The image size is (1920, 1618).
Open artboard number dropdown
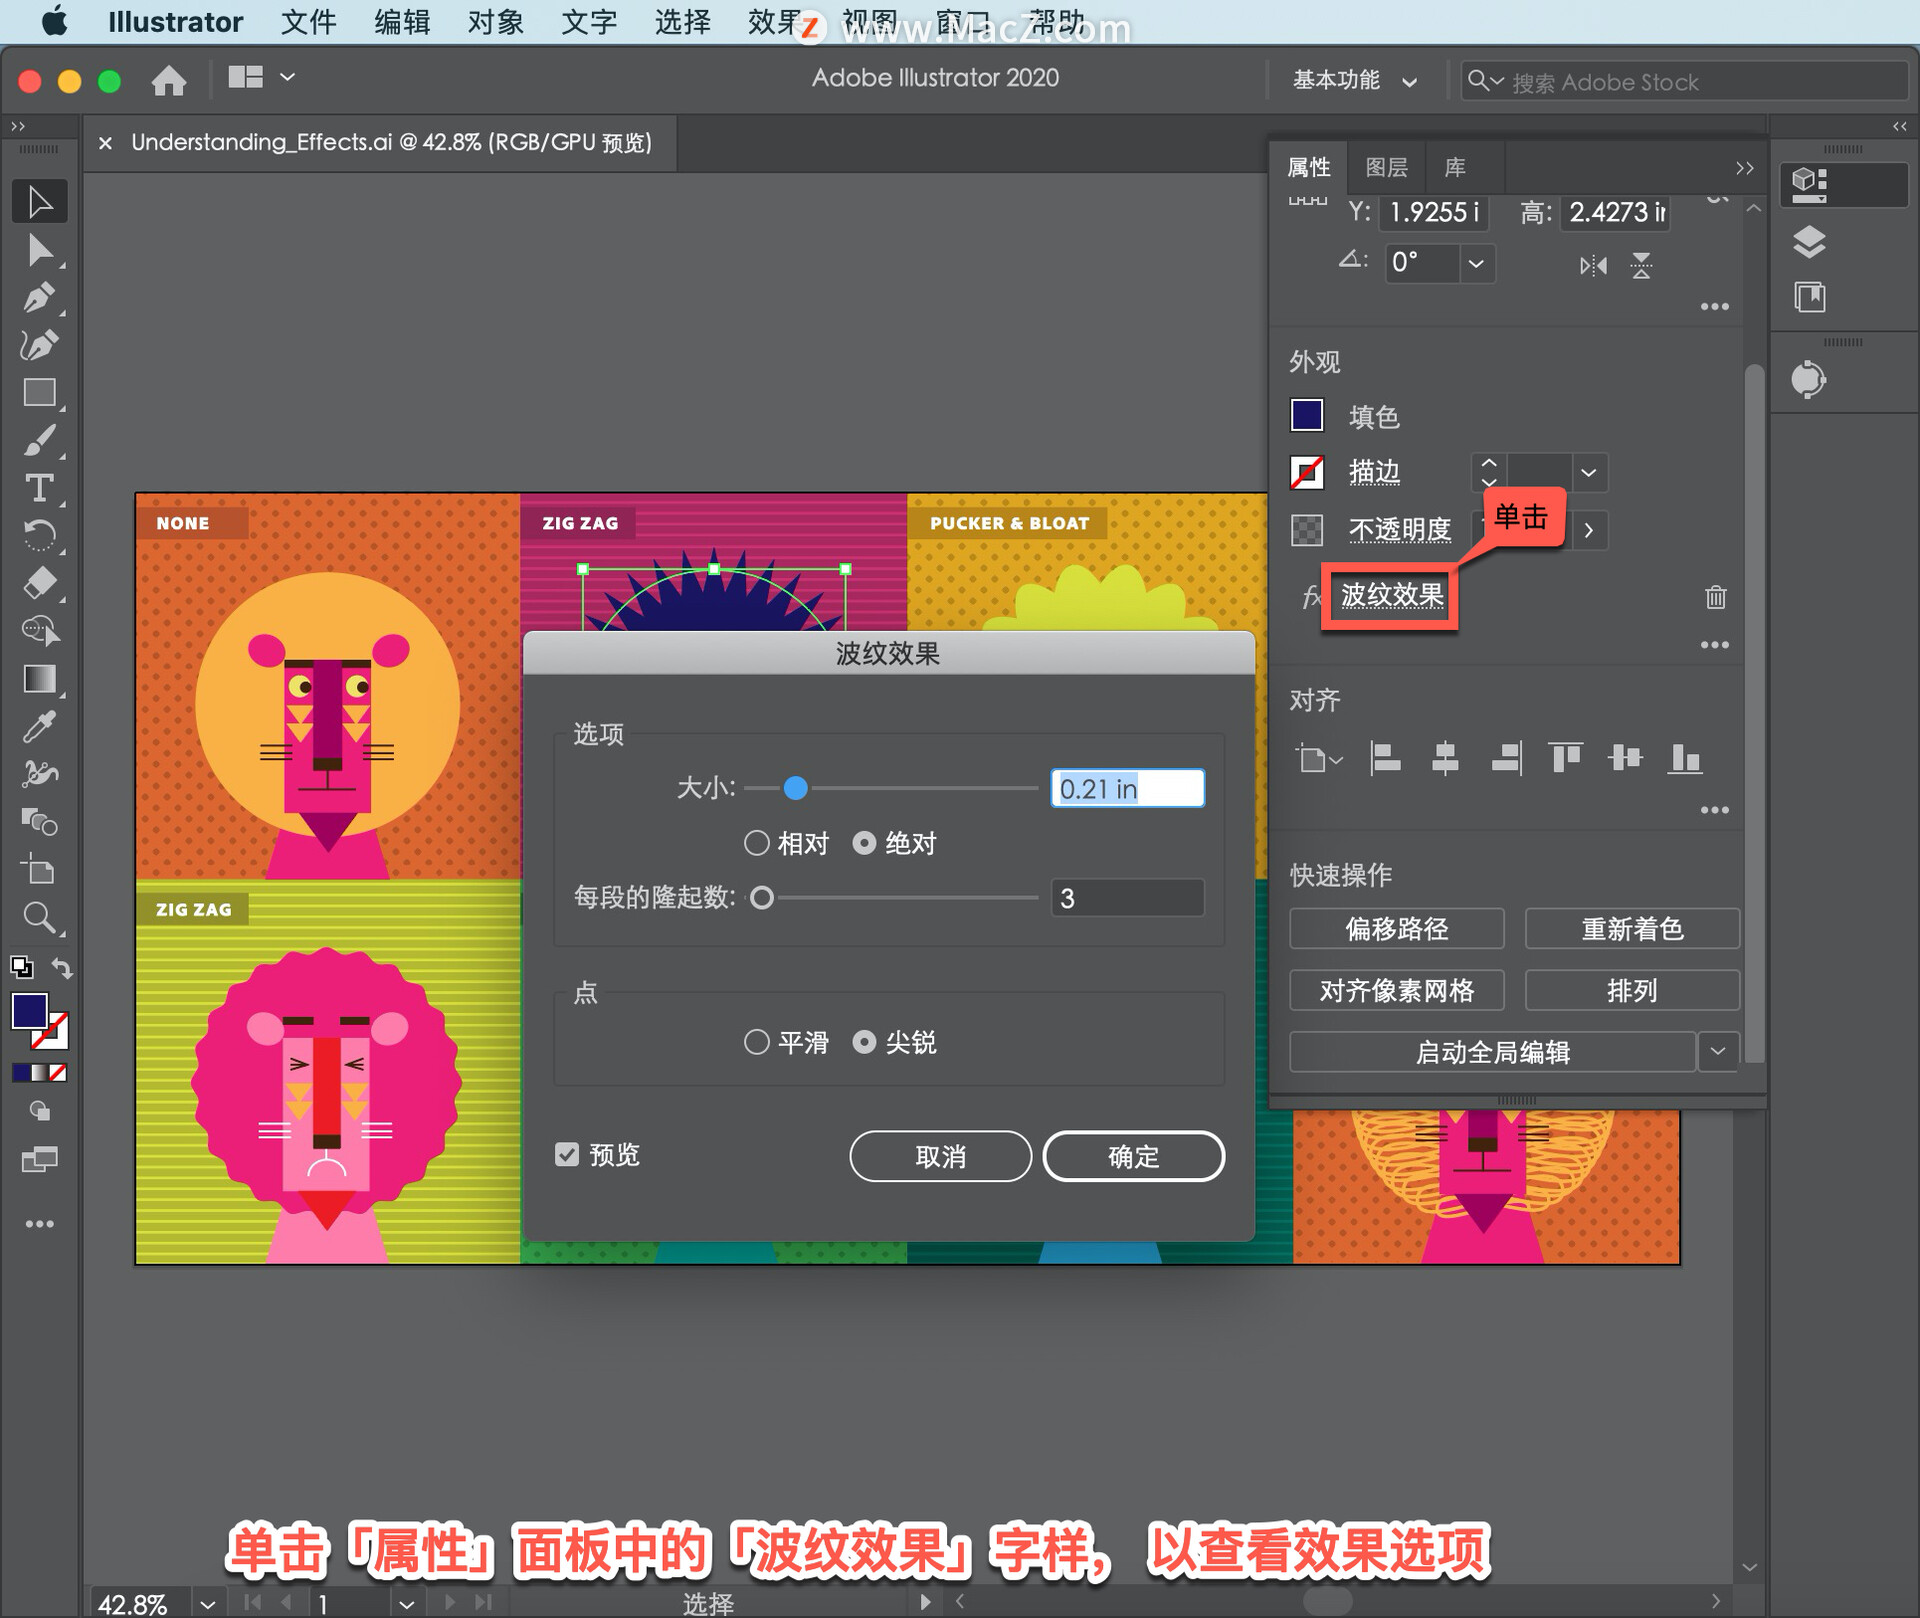click(x=406, y=1603)
